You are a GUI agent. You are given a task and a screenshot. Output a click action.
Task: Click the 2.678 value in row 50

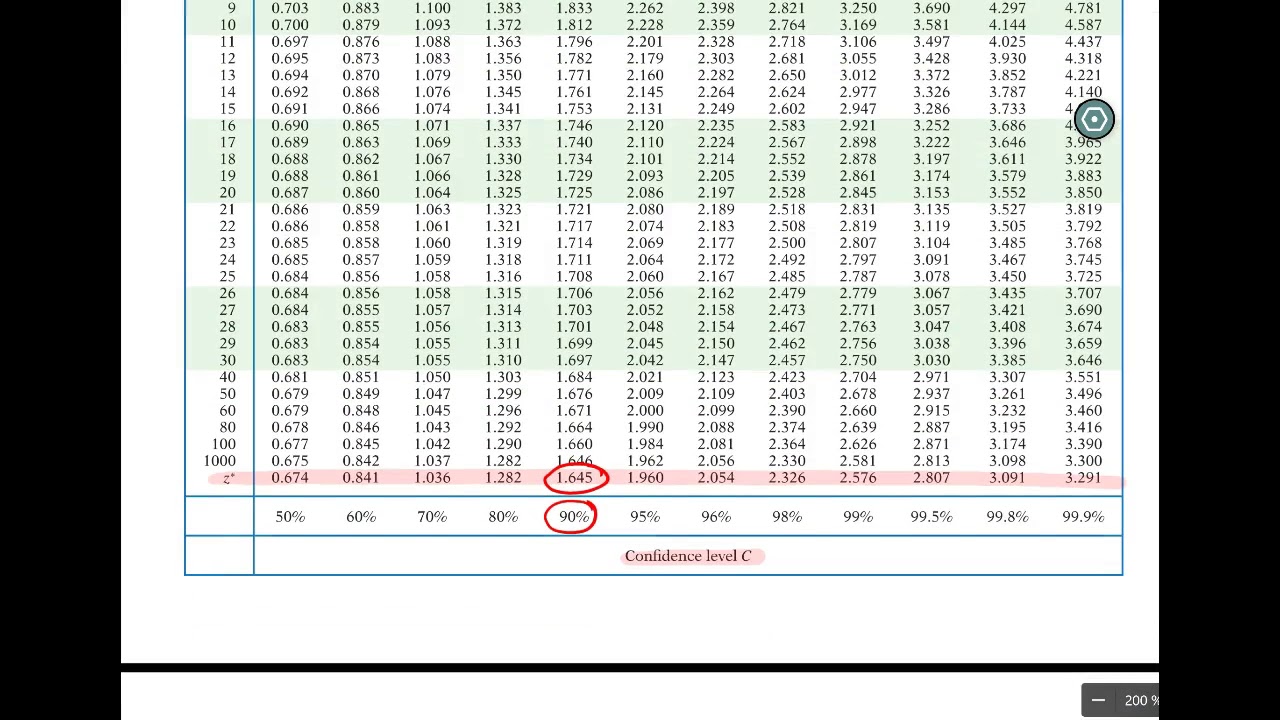(858, 394)
